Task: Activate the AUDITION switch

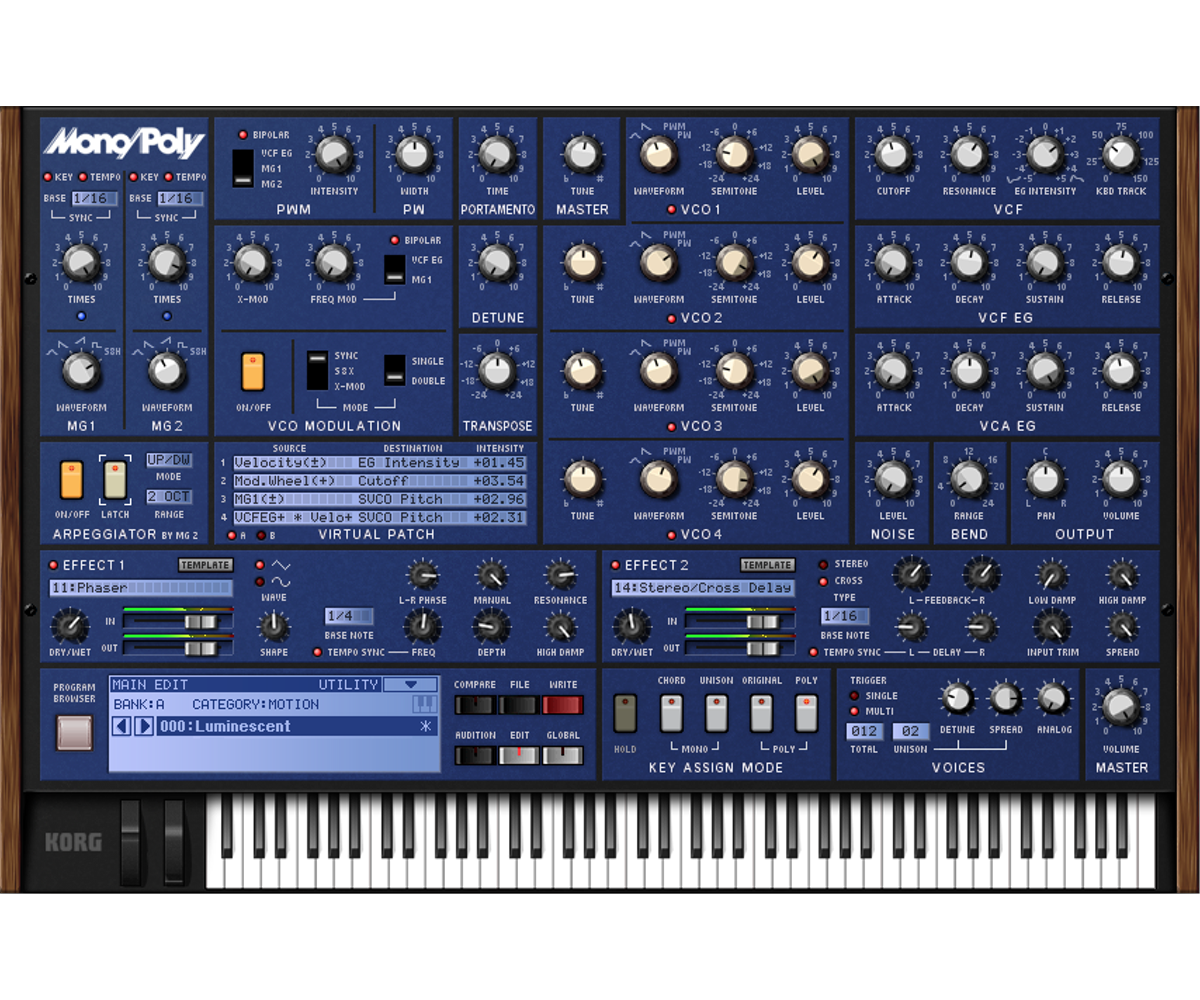Action: pyautogui.click(x=474, y=755)
